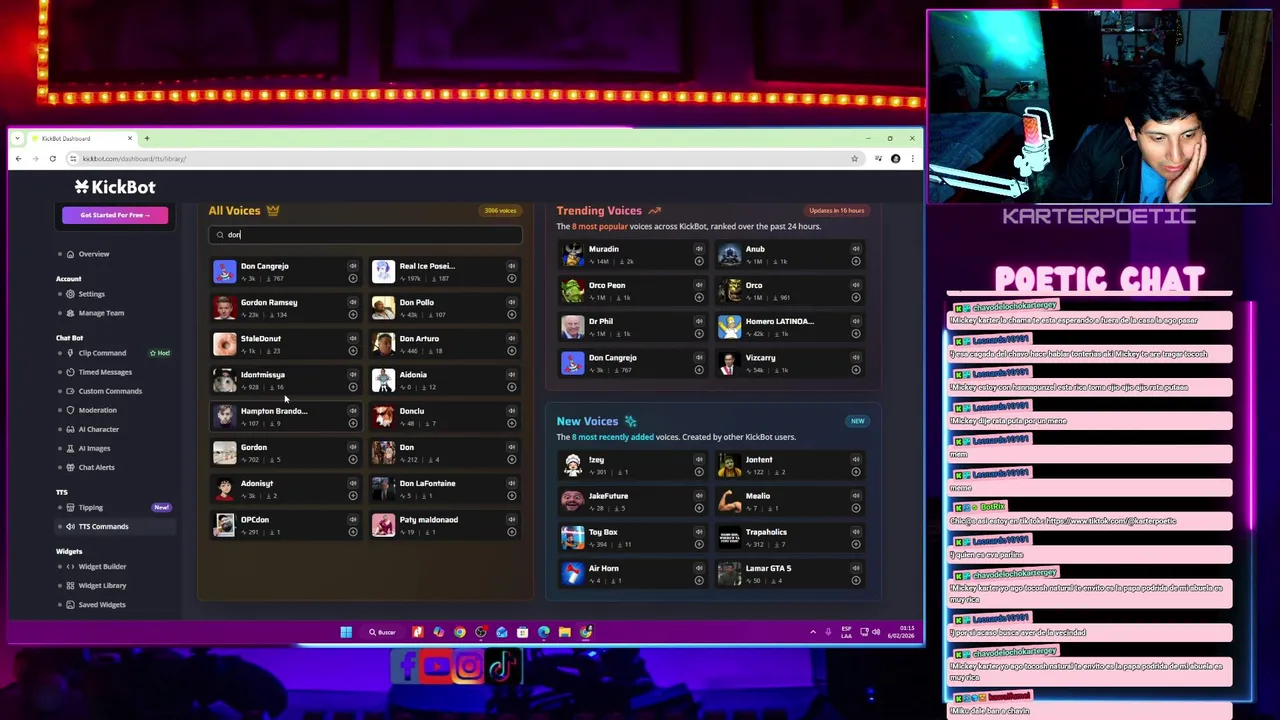The width and height of the screenshot is (1280, 720).
Task: Go back with browser back arrow
Action: 18,159
